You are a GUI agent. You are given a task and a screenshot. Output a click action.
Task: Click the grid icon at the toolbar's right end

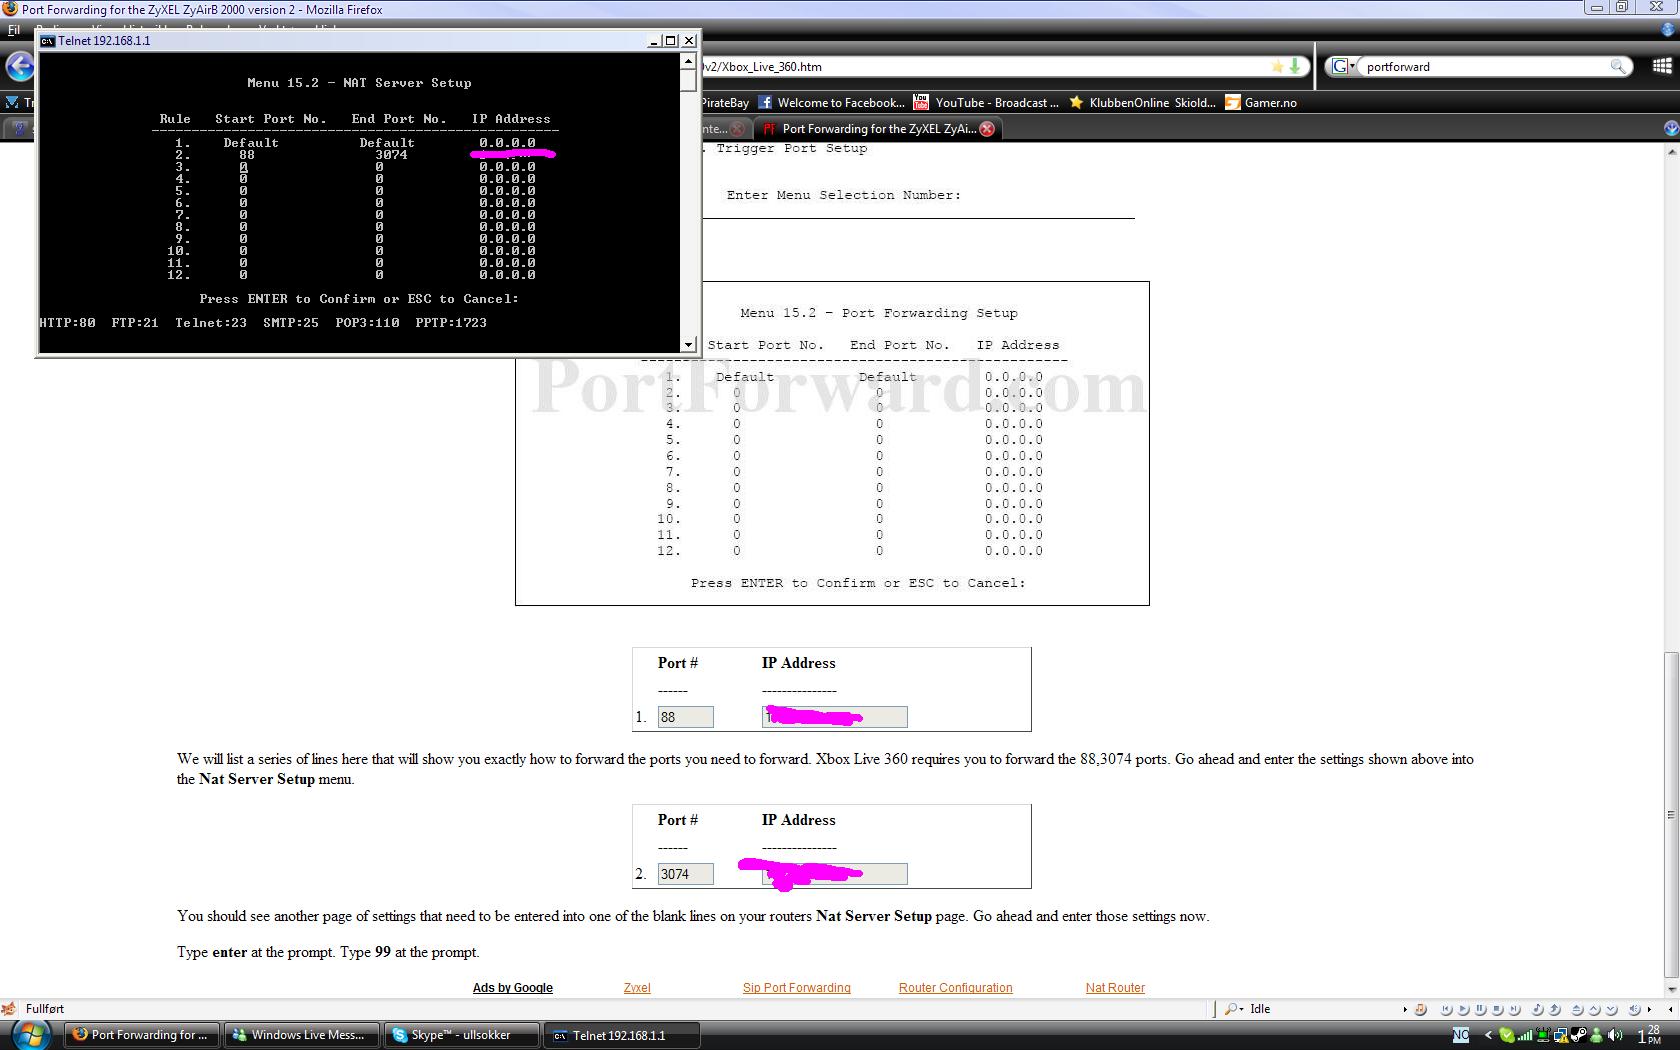click(x=1661, y=66)
